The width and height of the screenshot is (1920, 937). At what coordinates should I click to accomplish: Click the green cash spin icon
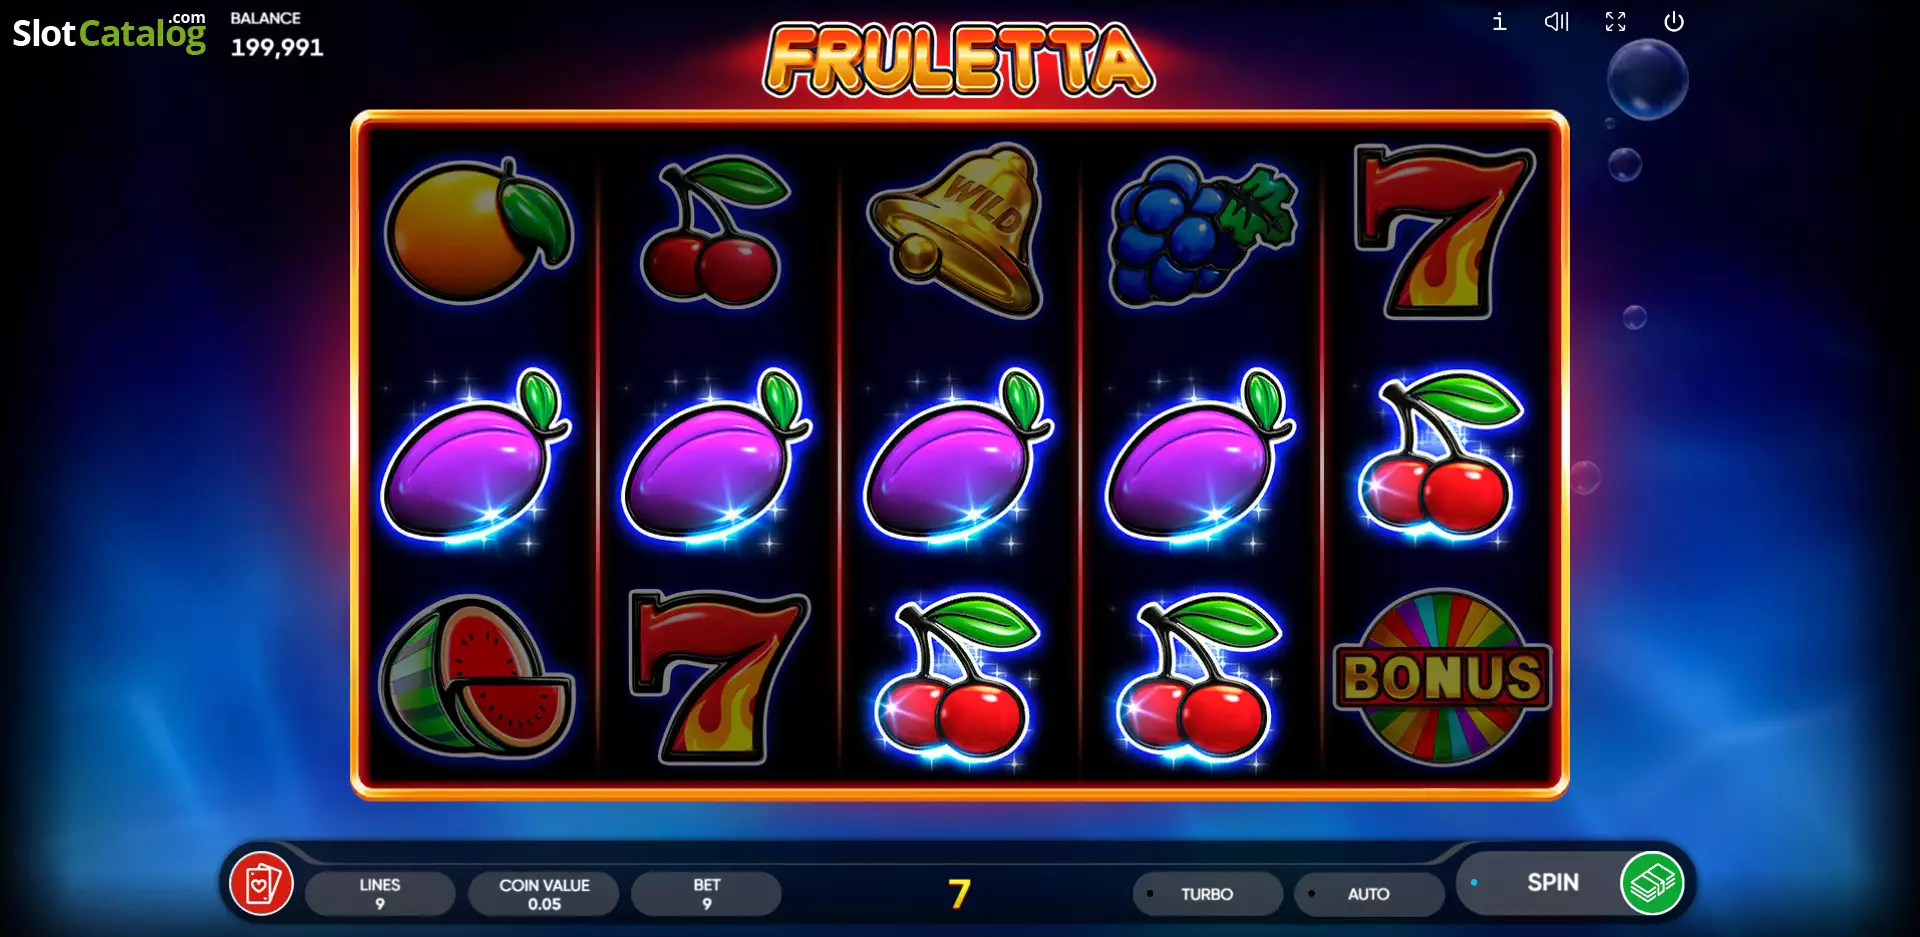[x=1652, y=883]
